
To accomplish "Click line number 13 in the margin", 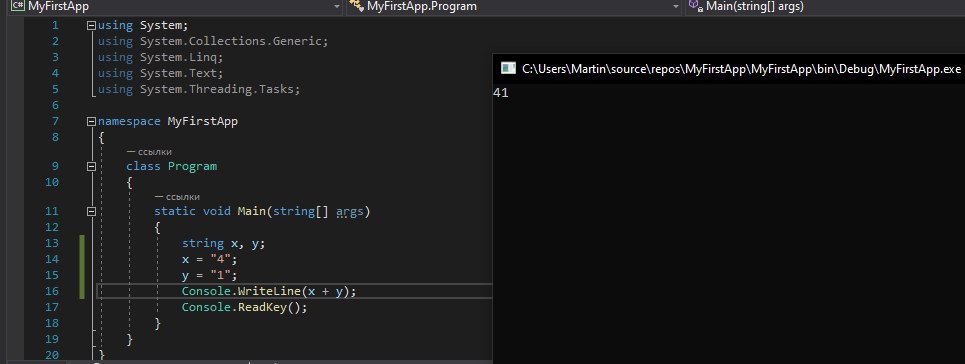I will click(52, 243).
